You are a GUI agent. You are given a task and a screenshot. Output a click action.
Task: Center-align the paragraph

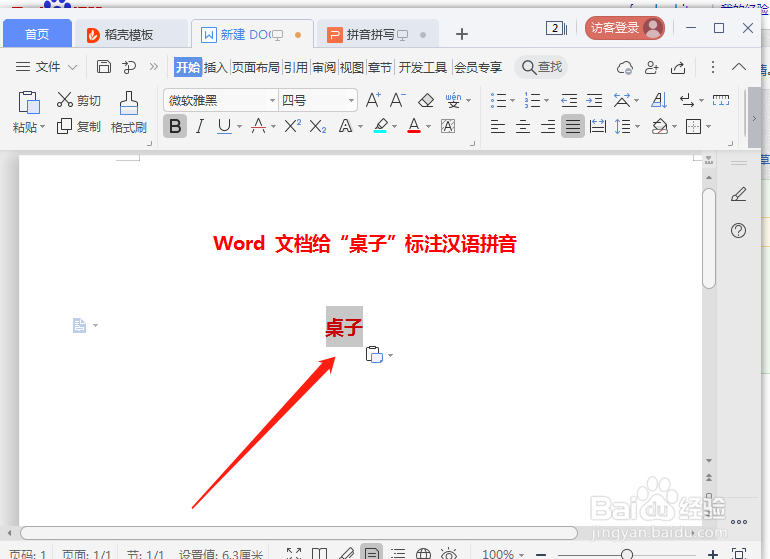522,127
